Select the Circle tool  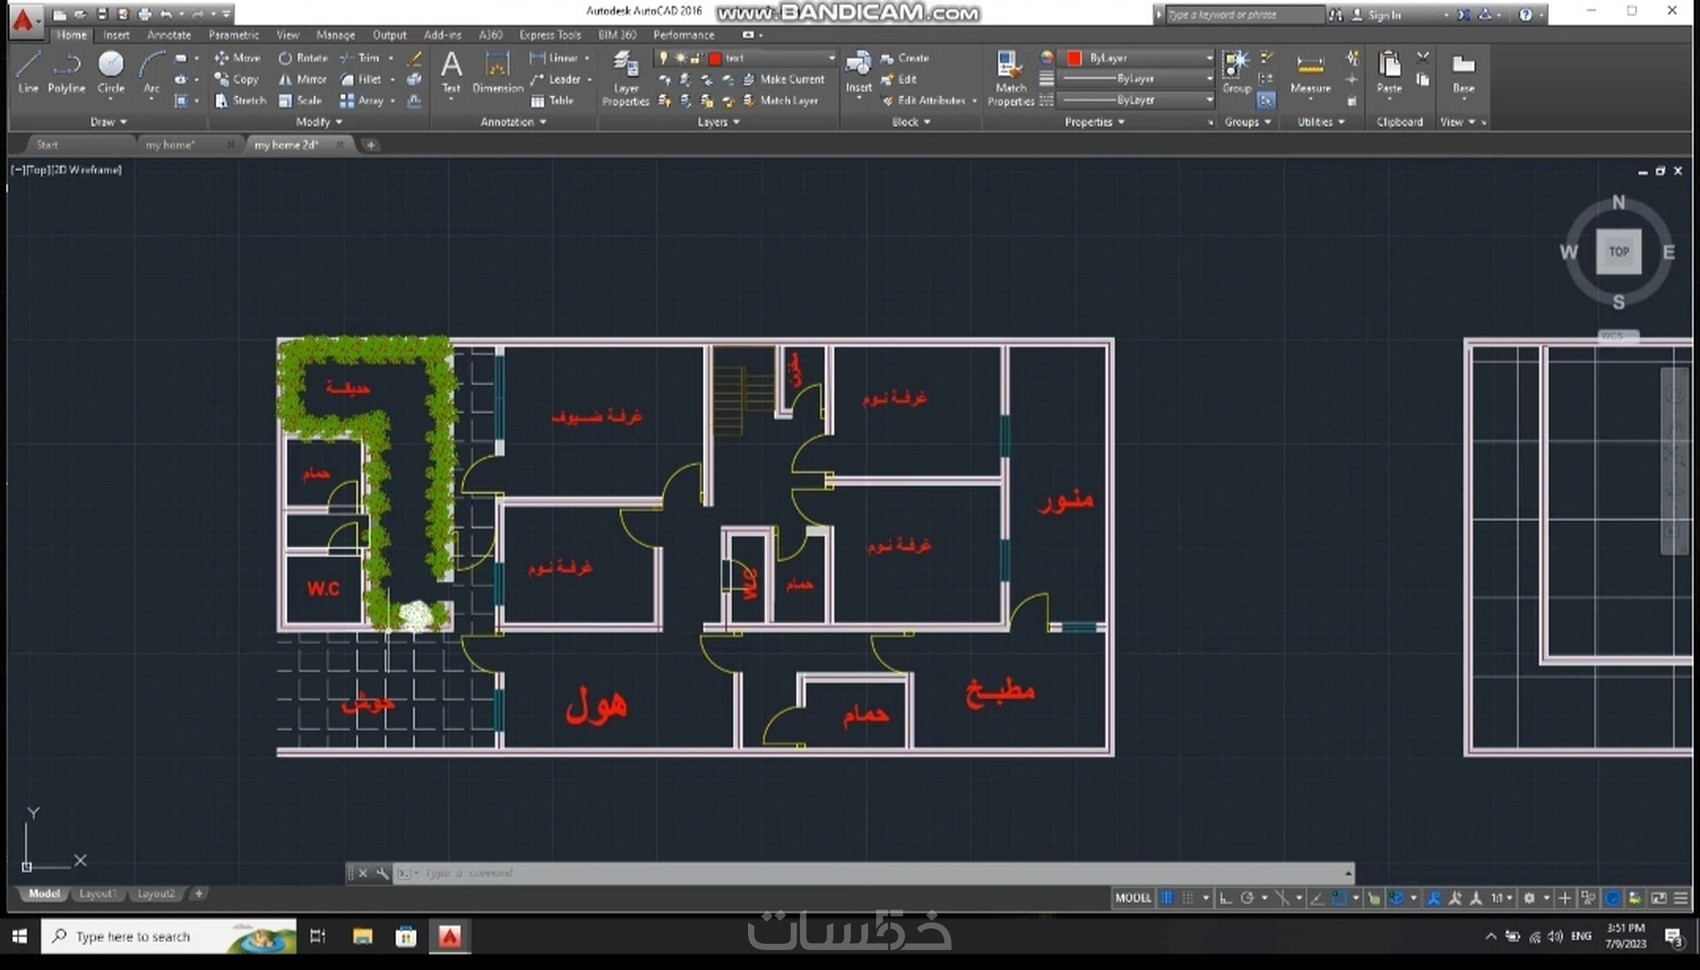(x=111, y=73)
